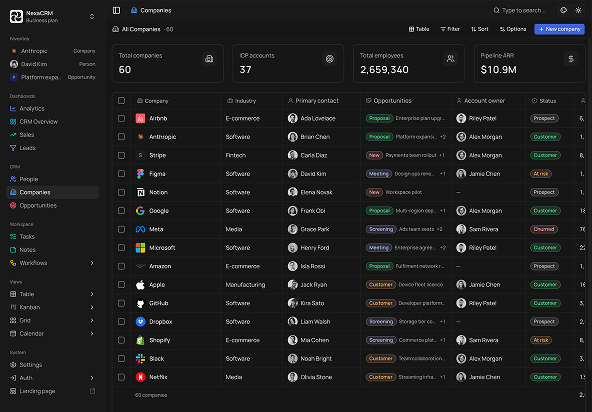Expand the Workflows submenu chevron
Screen dimensions: 592x412
click(x=92, y=263)
